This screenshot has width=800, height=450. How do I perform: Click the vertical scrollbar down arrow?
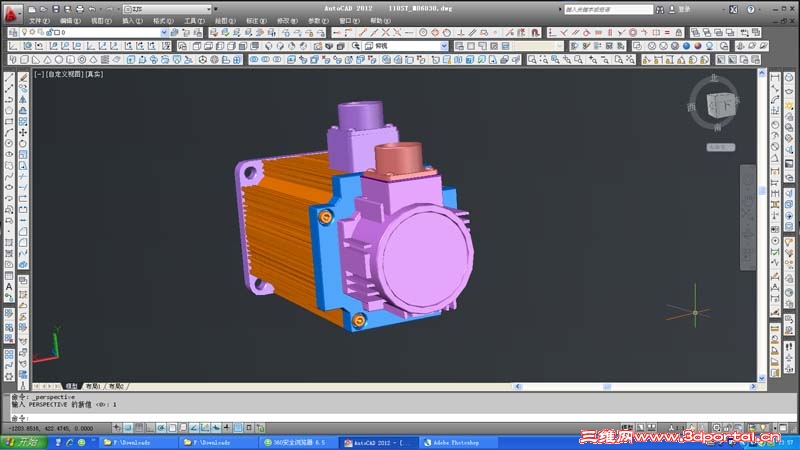pos(762,378)
